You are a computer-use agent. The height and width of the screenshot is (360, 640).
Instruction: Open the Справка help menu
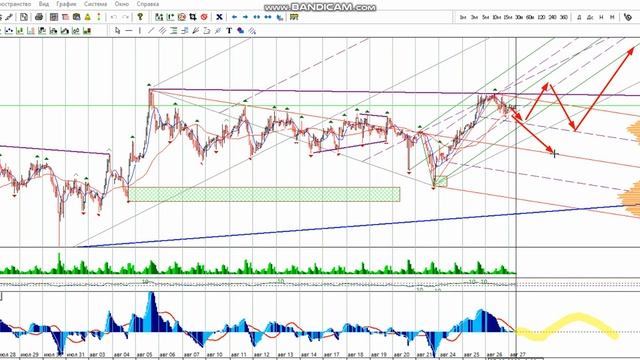pos(147,4)
